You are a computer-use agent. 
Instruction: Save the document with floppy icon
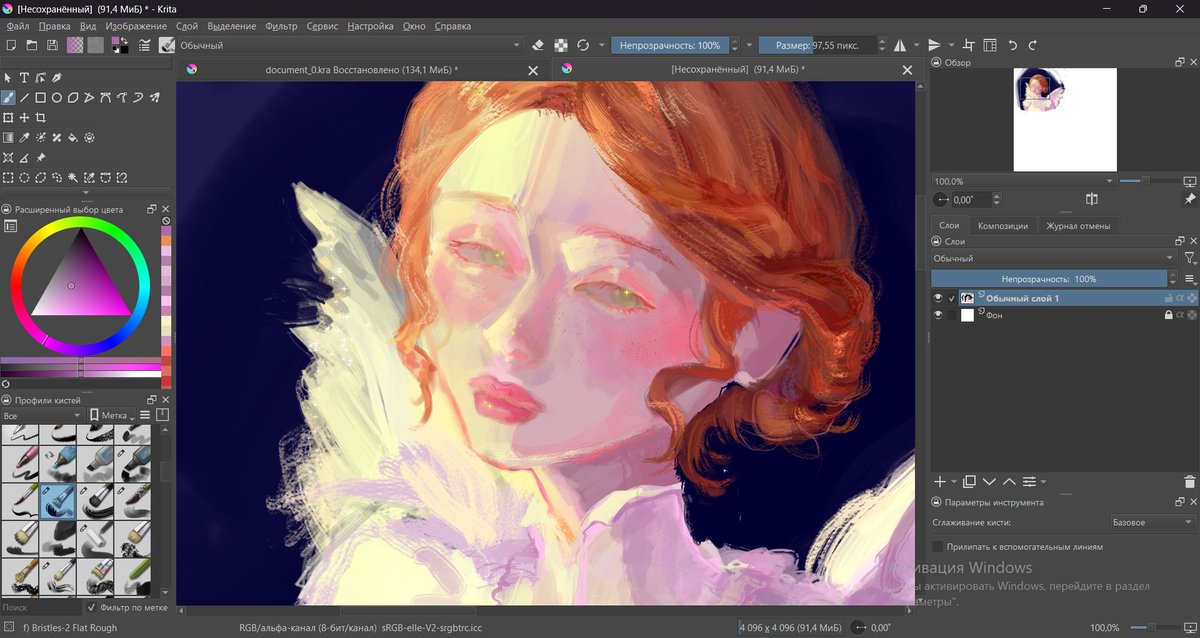click(51, 45)
